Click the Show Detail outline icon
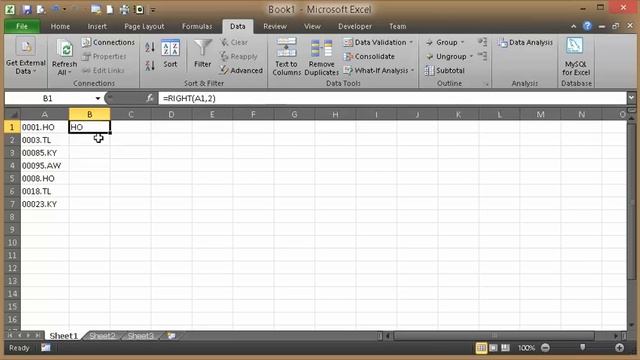The image size is (640, 360). click(x=482, y=42)
